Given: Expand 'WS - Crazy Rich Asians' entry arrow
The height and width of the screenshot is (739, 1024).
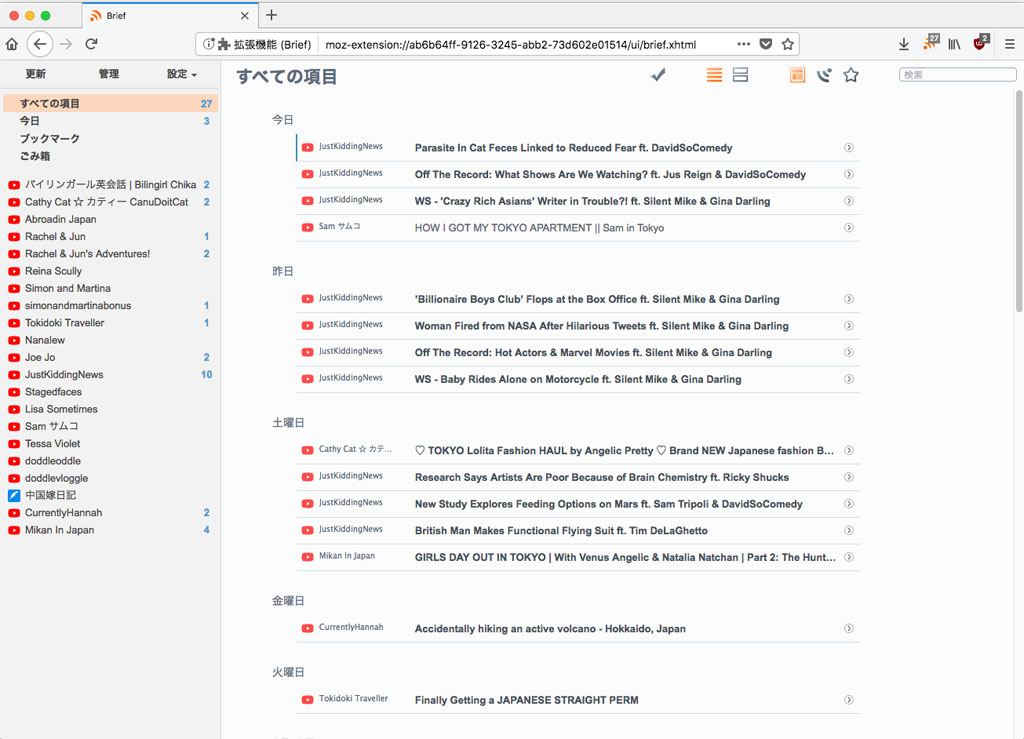Looking at the screenshot, I should pyautogui.click(x=849, y=201).
